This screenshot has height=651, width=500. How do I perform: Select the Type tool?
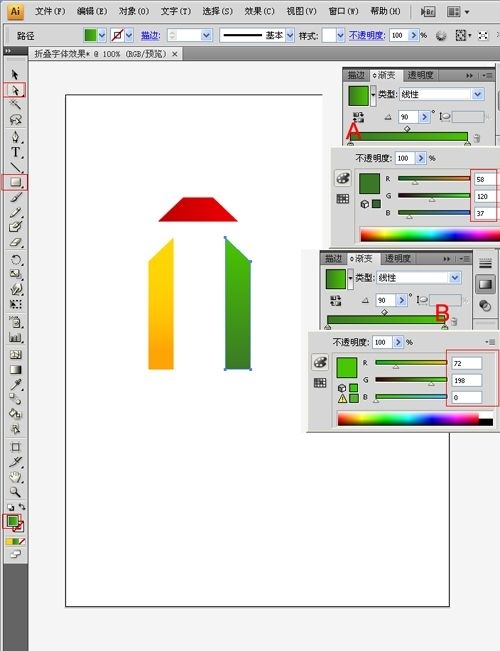(15, 152)
